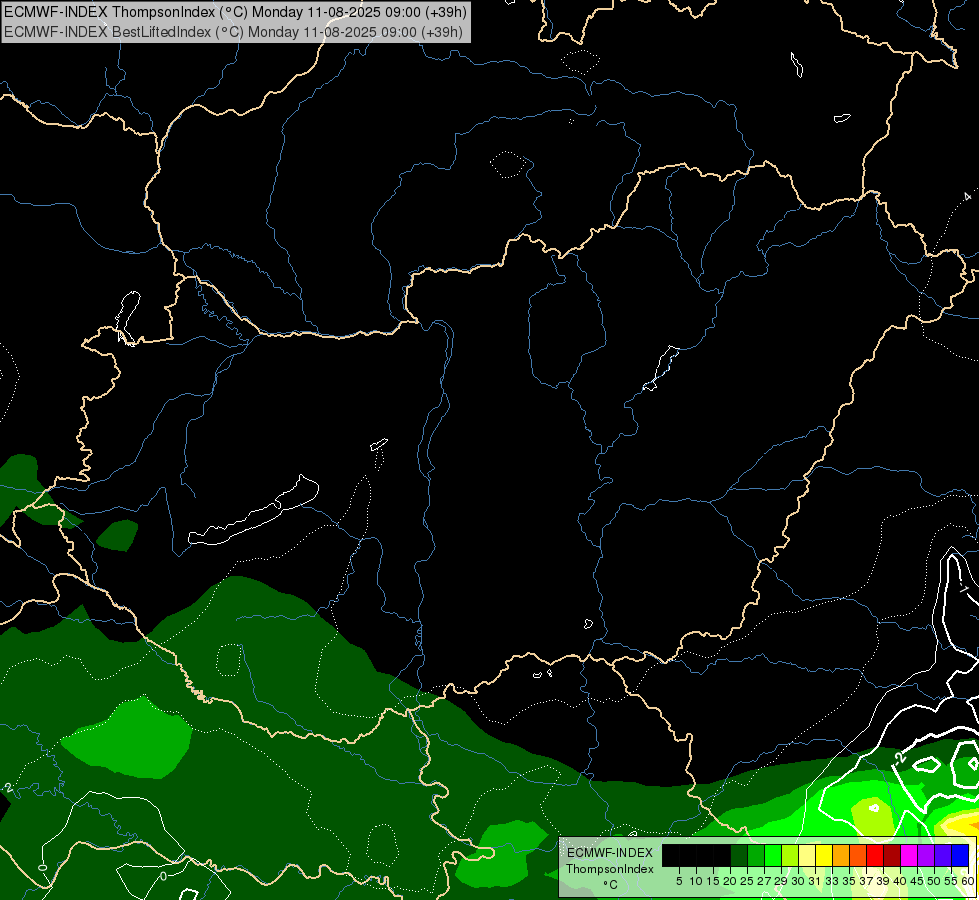
Task: Choose the red-orange 35–37 legend swatch
Action: 858,855
